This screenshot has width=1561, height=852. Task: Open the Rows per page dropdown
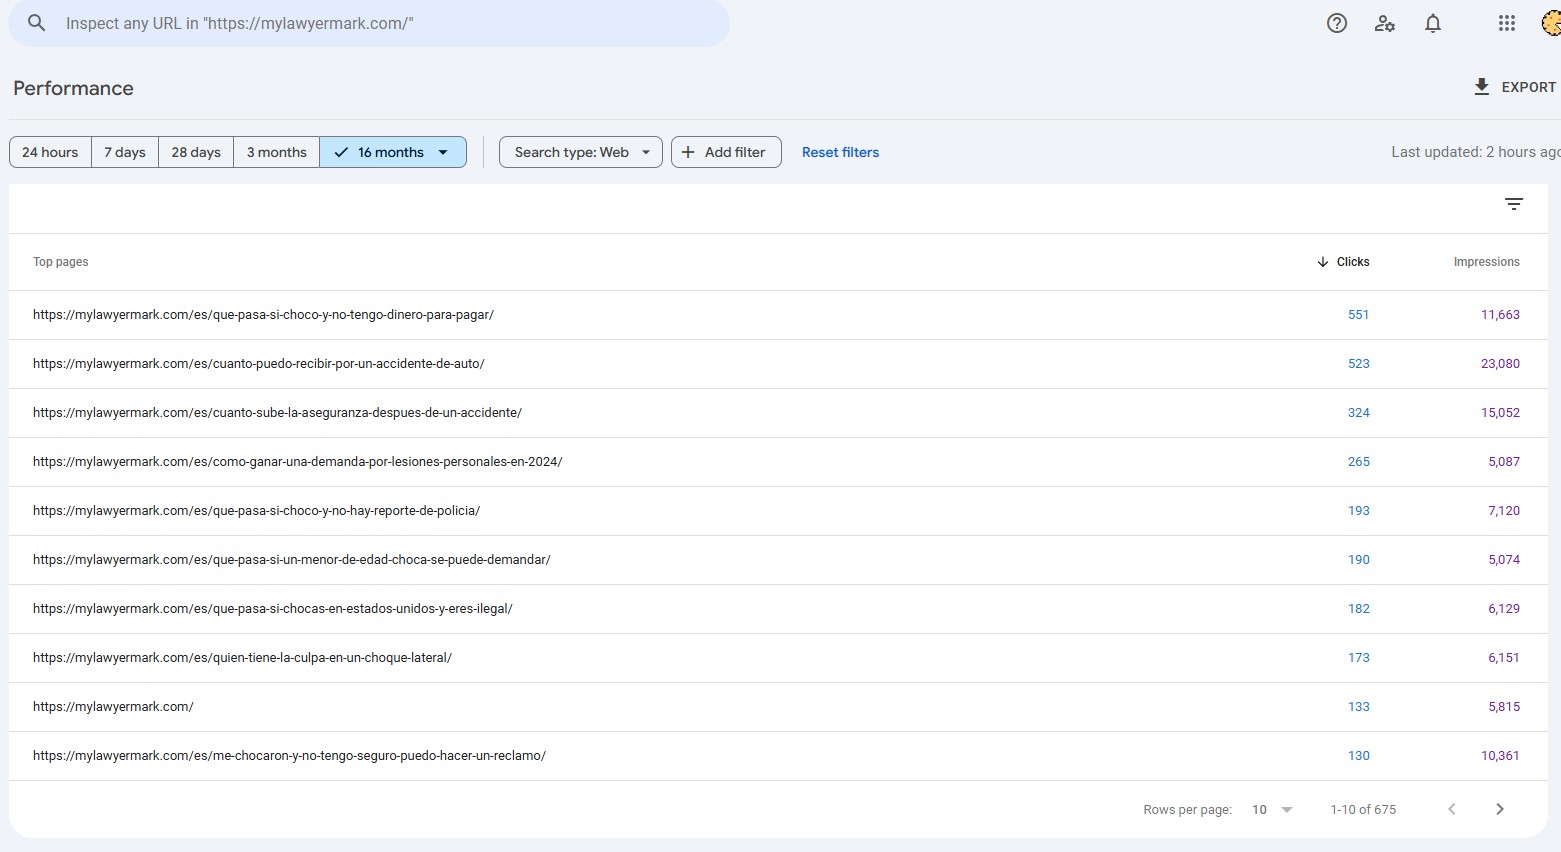click(x=1272, y=809)
